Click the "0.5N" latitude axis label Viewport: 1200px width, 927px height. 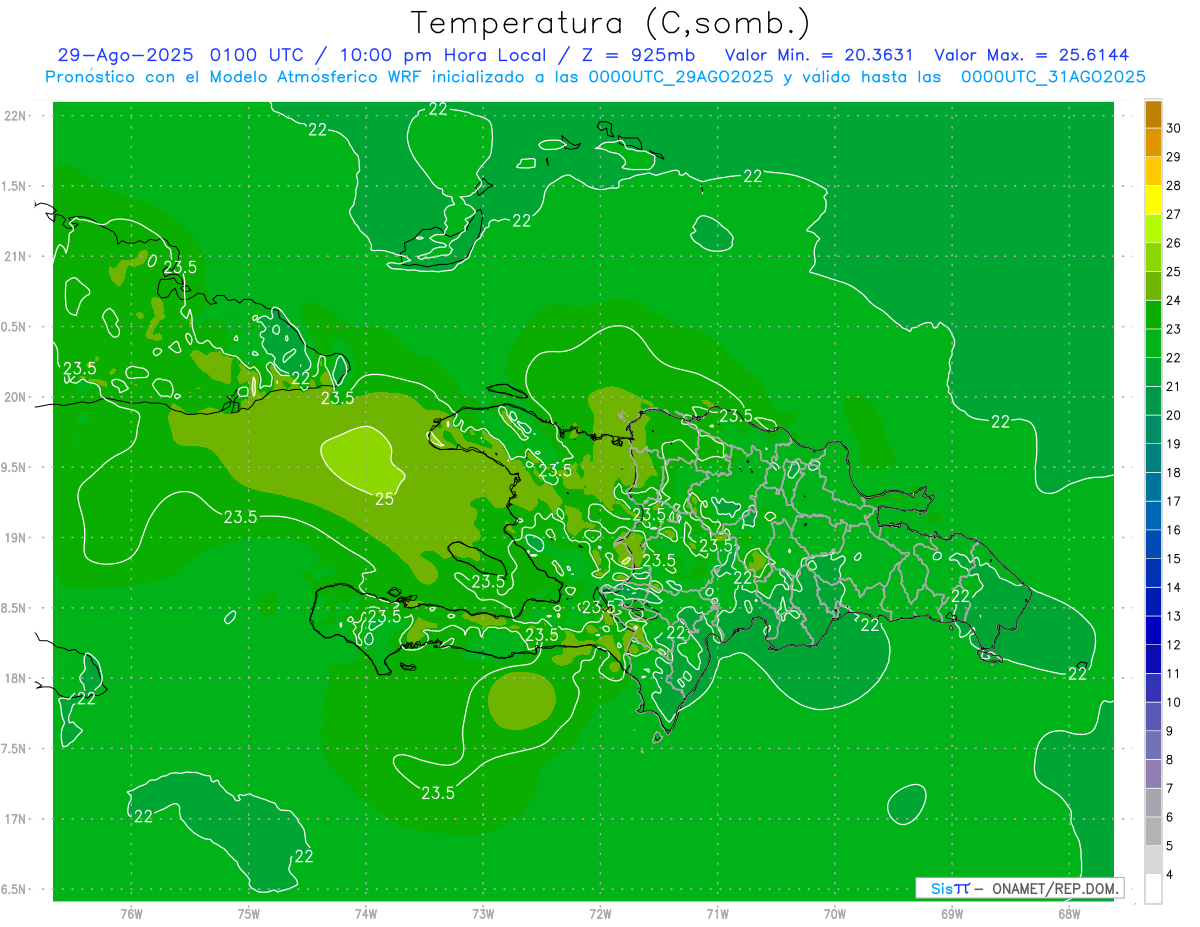pos(15,327)
